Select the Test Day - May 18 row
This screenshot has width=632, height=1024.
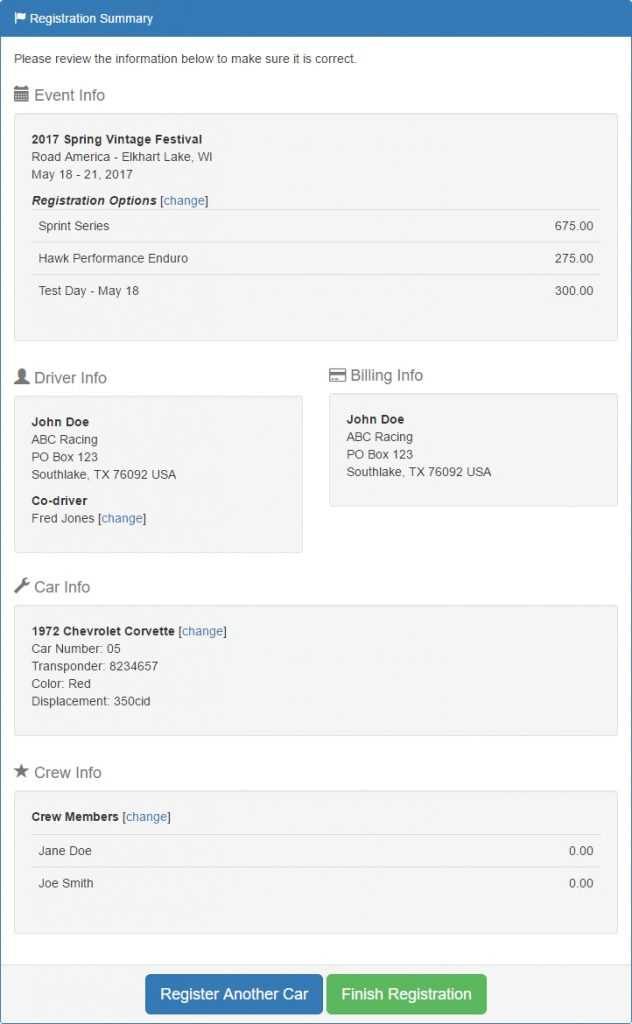click(x=316, y=291)
